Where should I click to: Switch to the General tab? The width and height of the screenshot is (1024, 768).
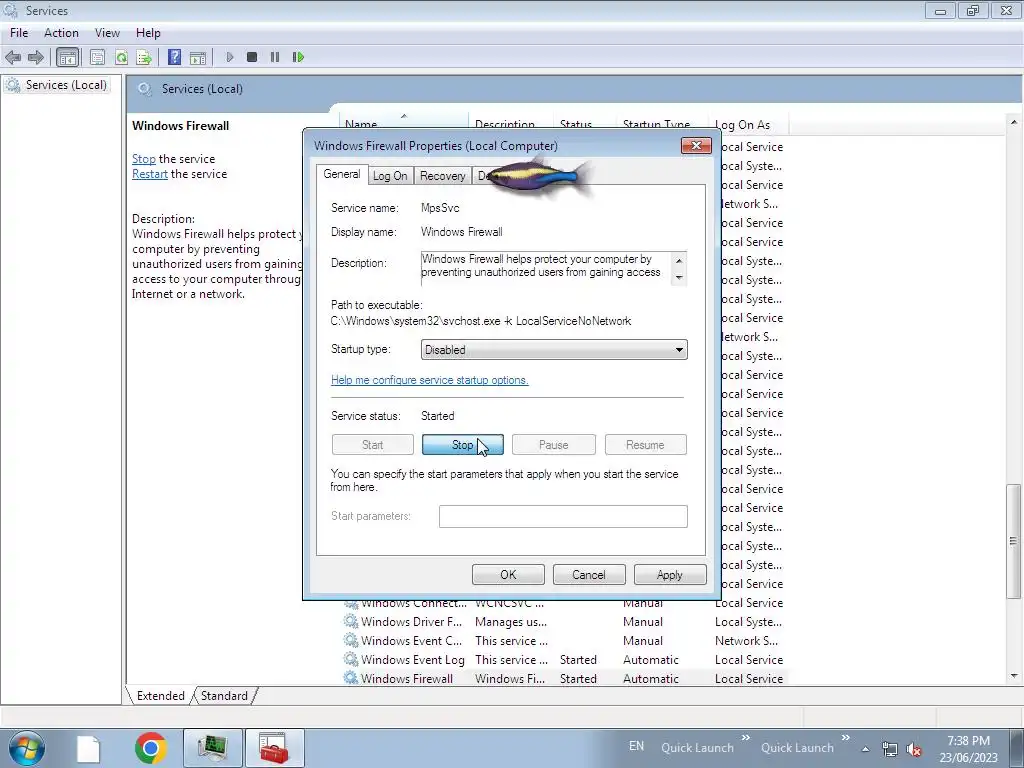[342, 174]
